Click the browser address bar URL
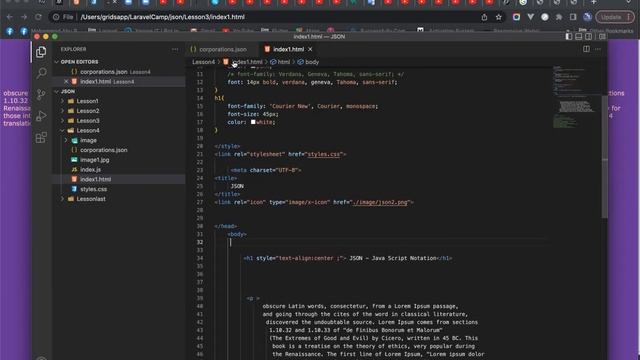The height and width of the screenshot is (360, 640). (x=162, y=17)
